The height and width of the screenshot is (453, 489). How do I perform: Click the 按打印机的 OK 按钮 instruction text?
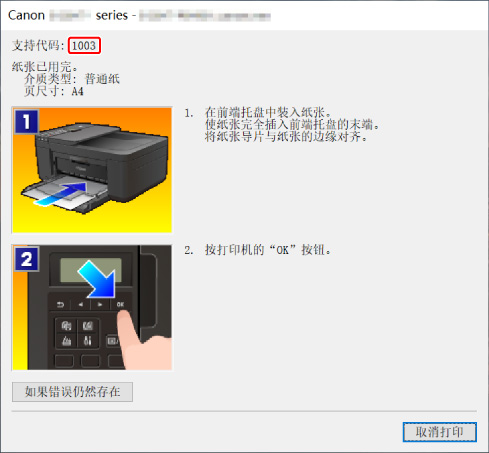pyautogui.click(x=268, y=250)
